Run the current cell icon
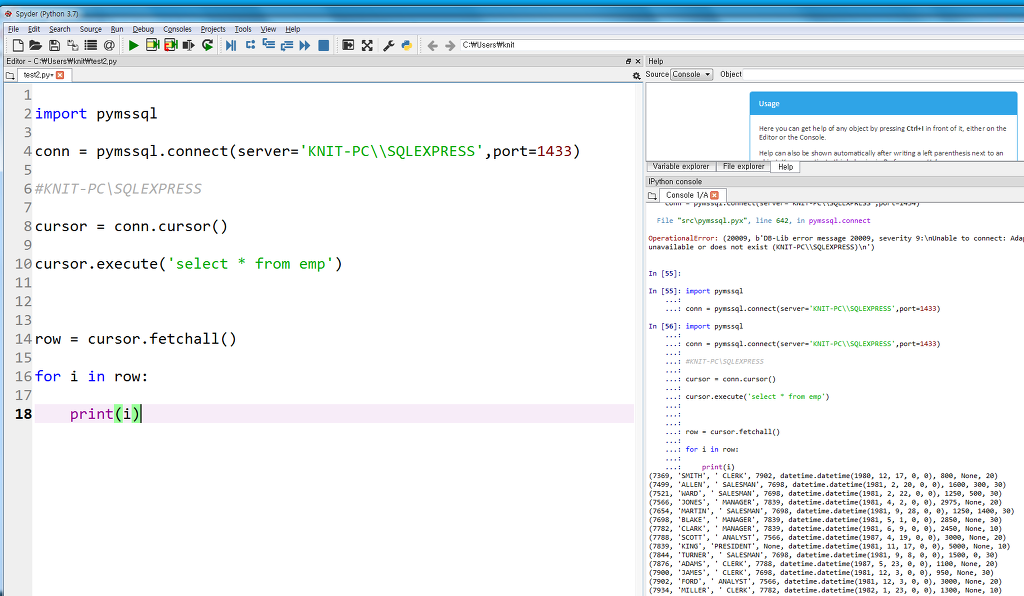 pos(153,45)
